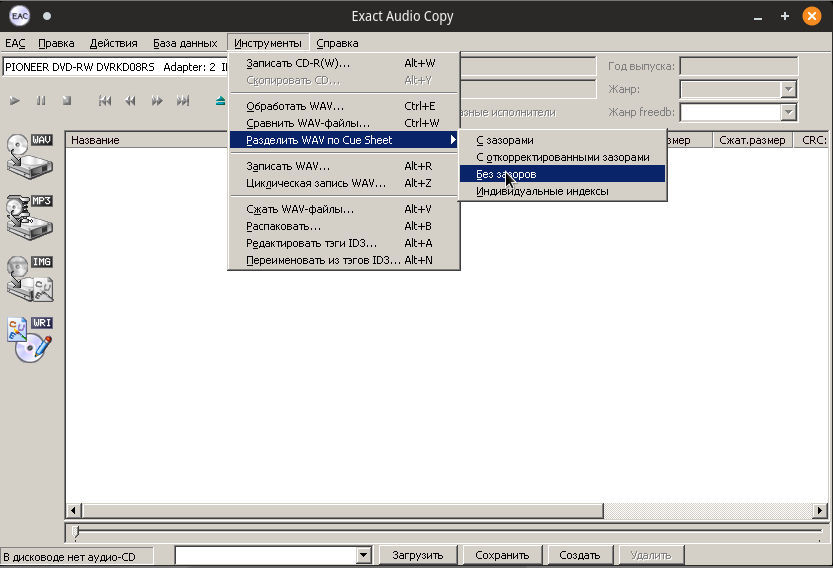Open the EAC menu
The height and width of the screenshot is (568, 833).
tap(15, 43)
